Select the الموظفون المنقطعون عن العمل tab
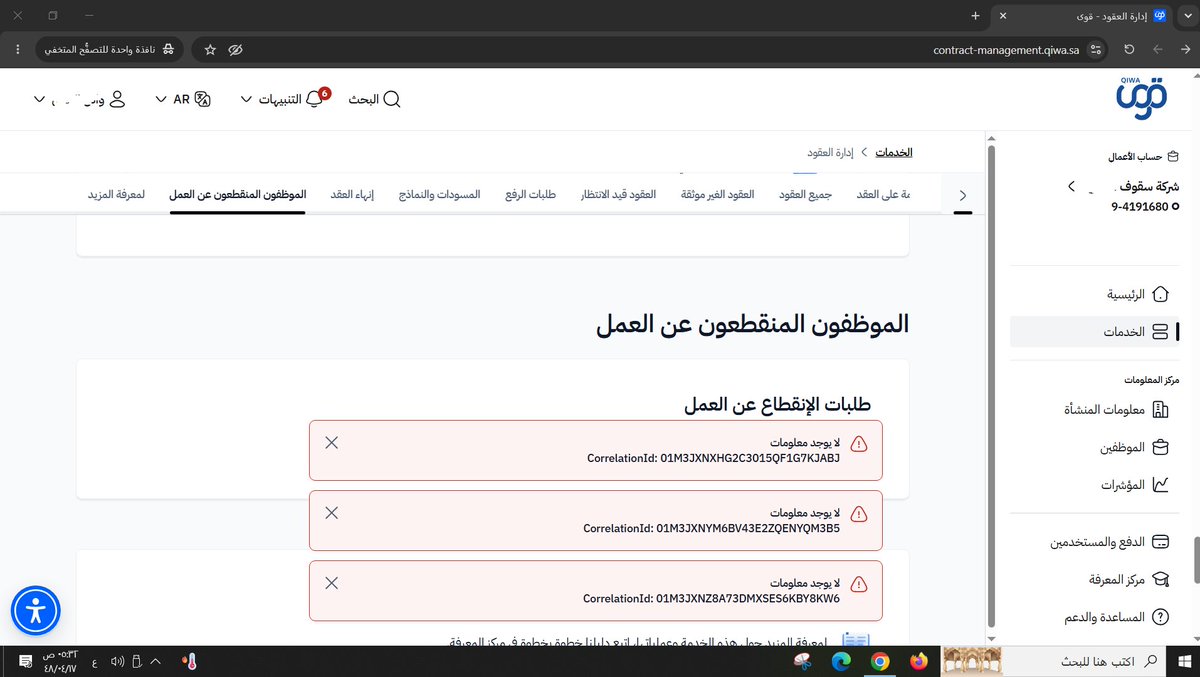Screen dimensions: 1200x677 click(238, 194)
